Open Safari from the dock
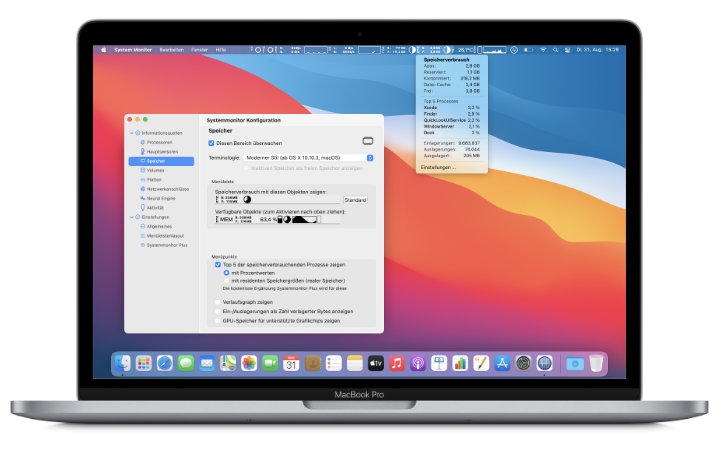 [x=165, y=364]
